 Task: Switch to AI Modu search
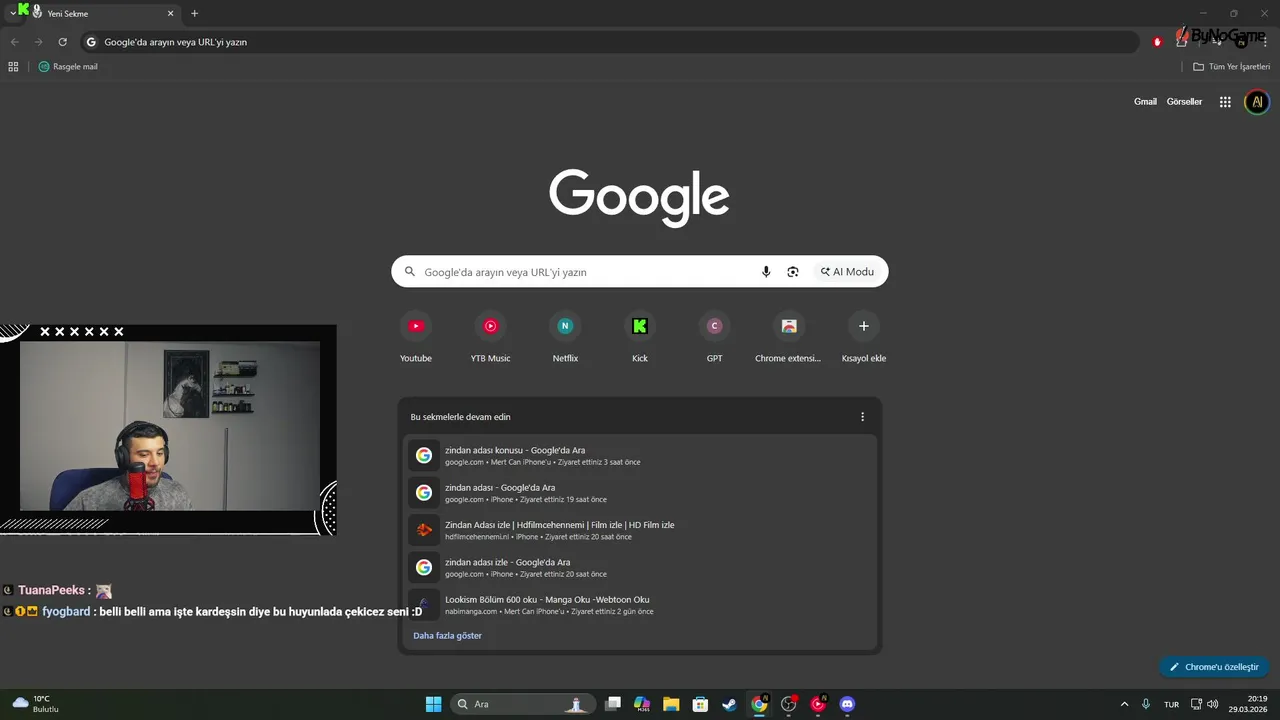pos(848,272)
